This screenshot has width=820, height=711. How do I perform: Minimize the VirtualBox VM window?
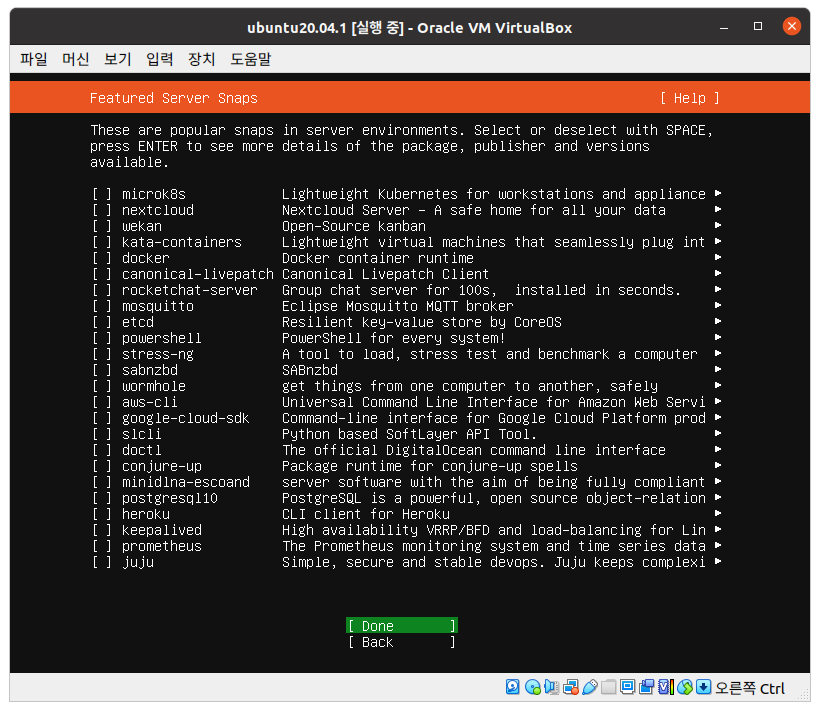724,27
